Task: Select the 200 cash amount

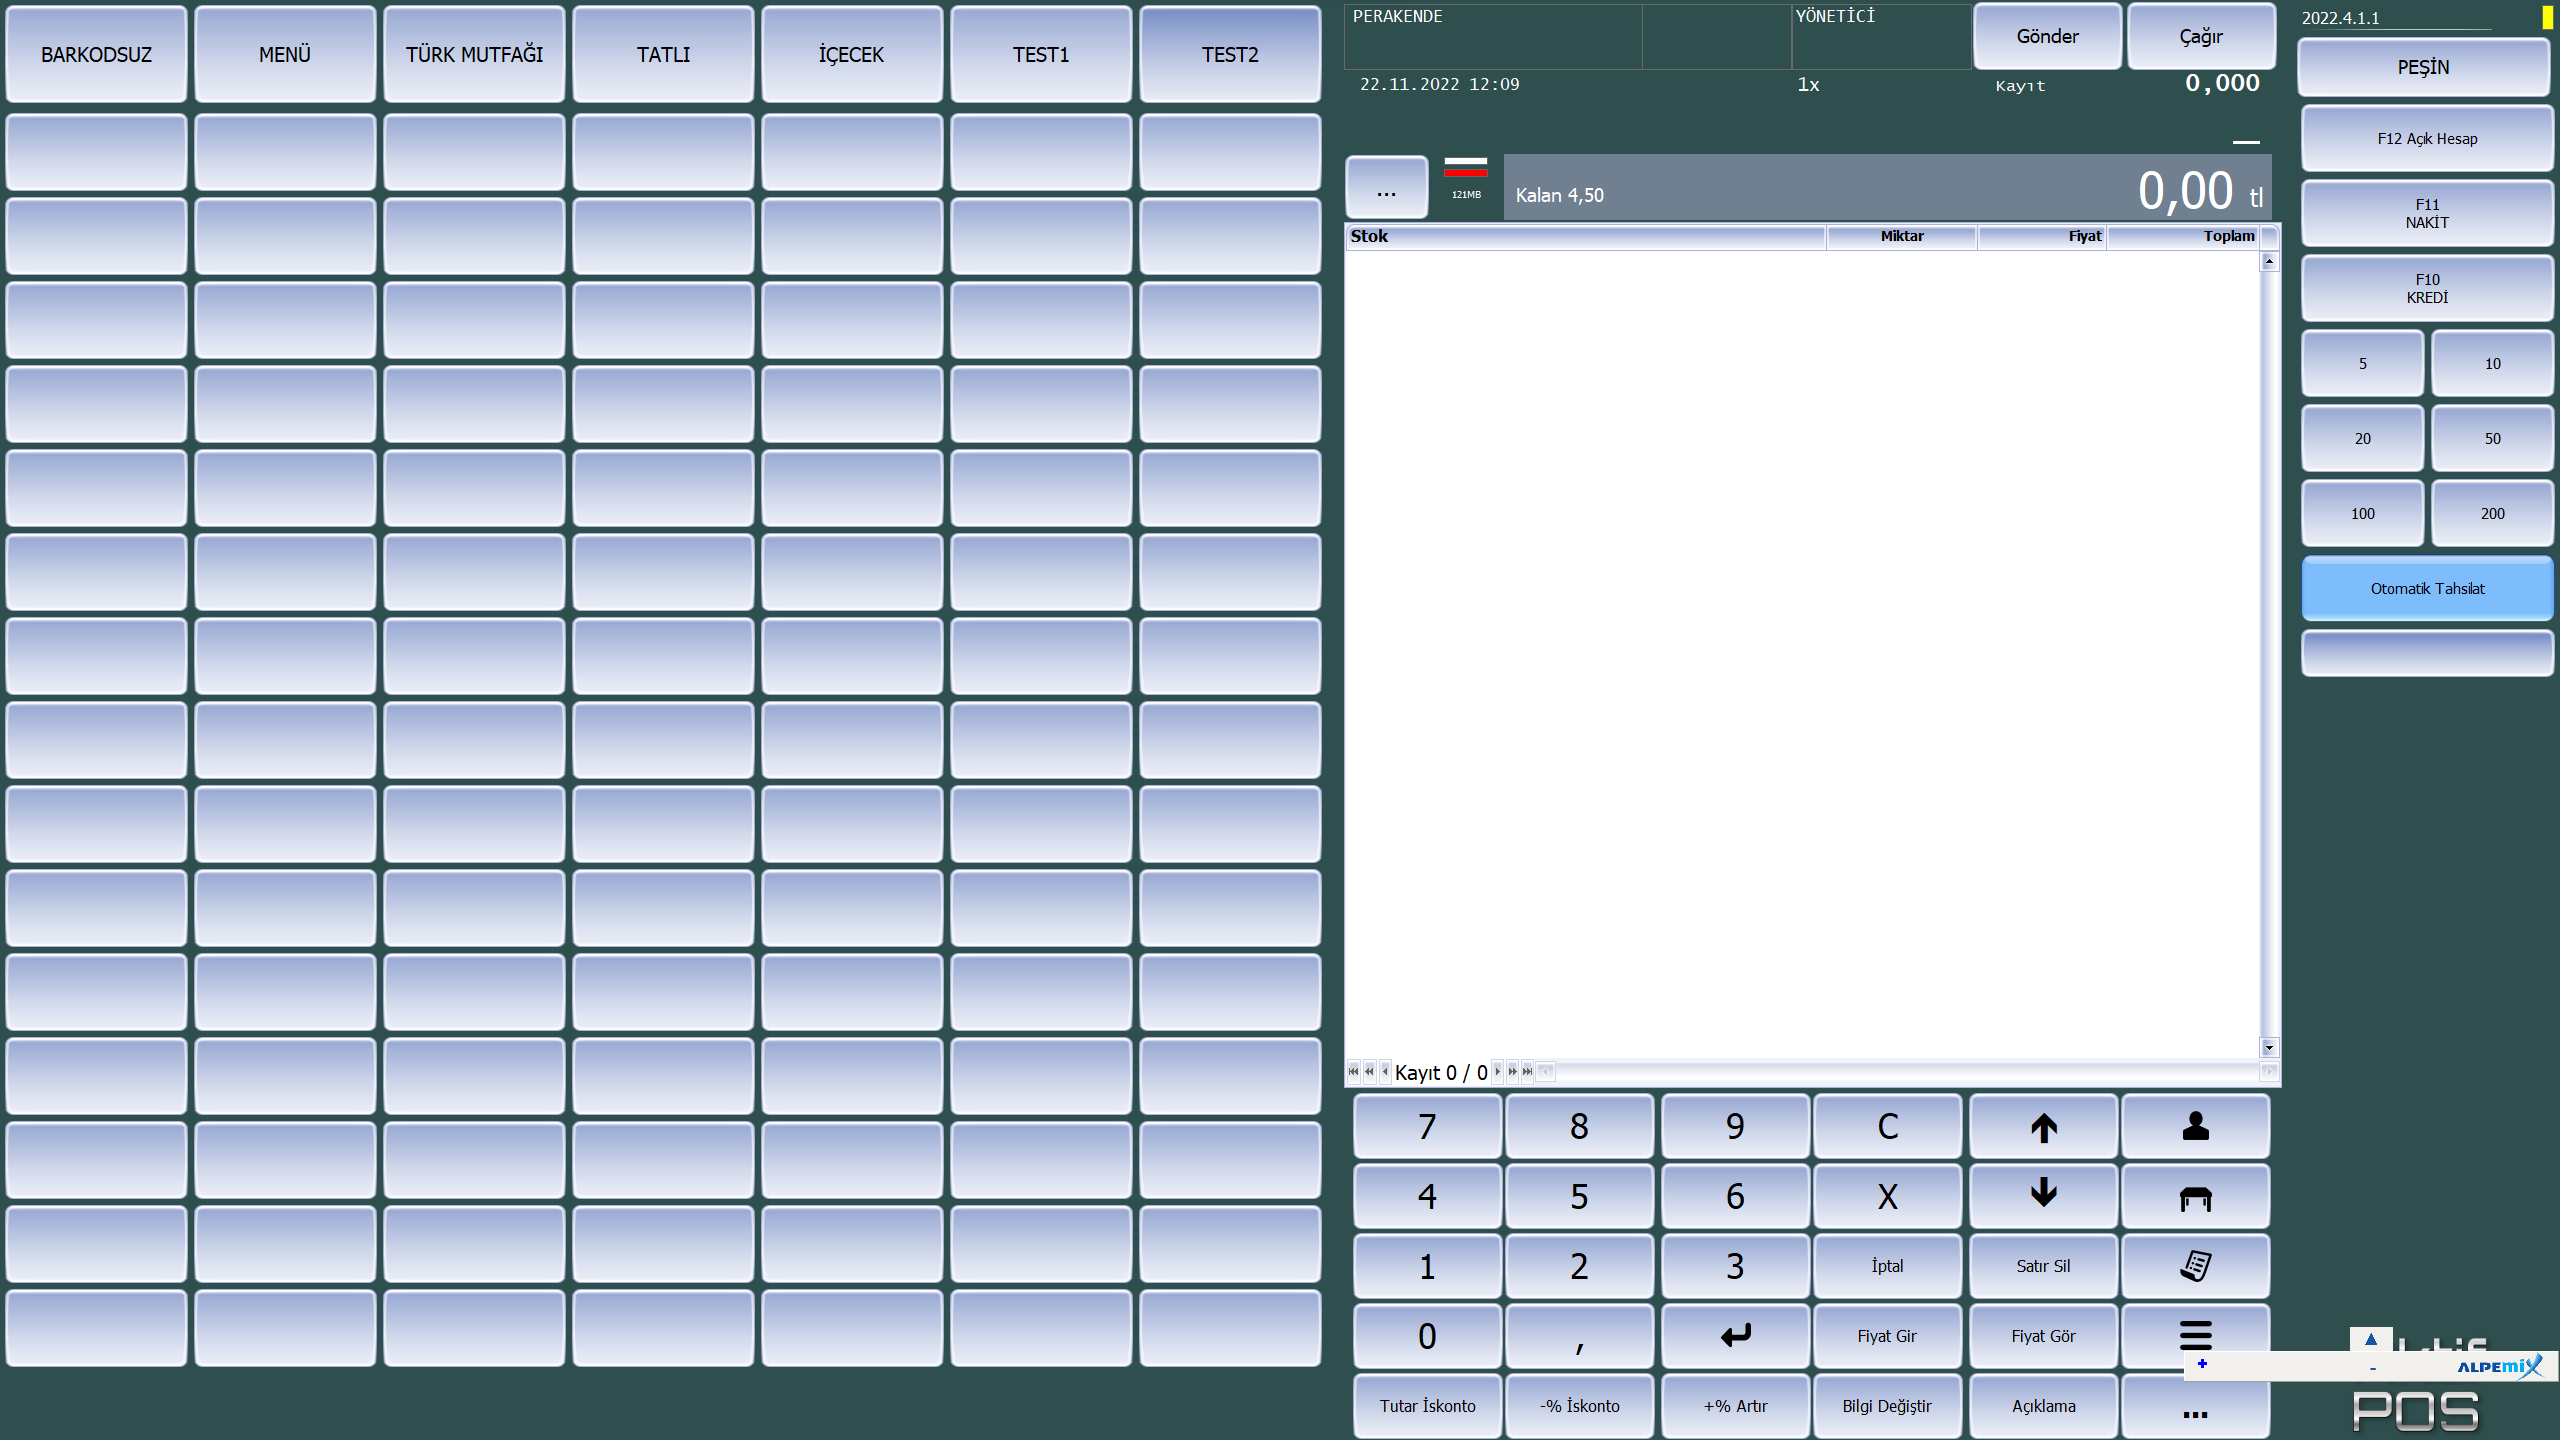Action: click(x=2492, y=514)
